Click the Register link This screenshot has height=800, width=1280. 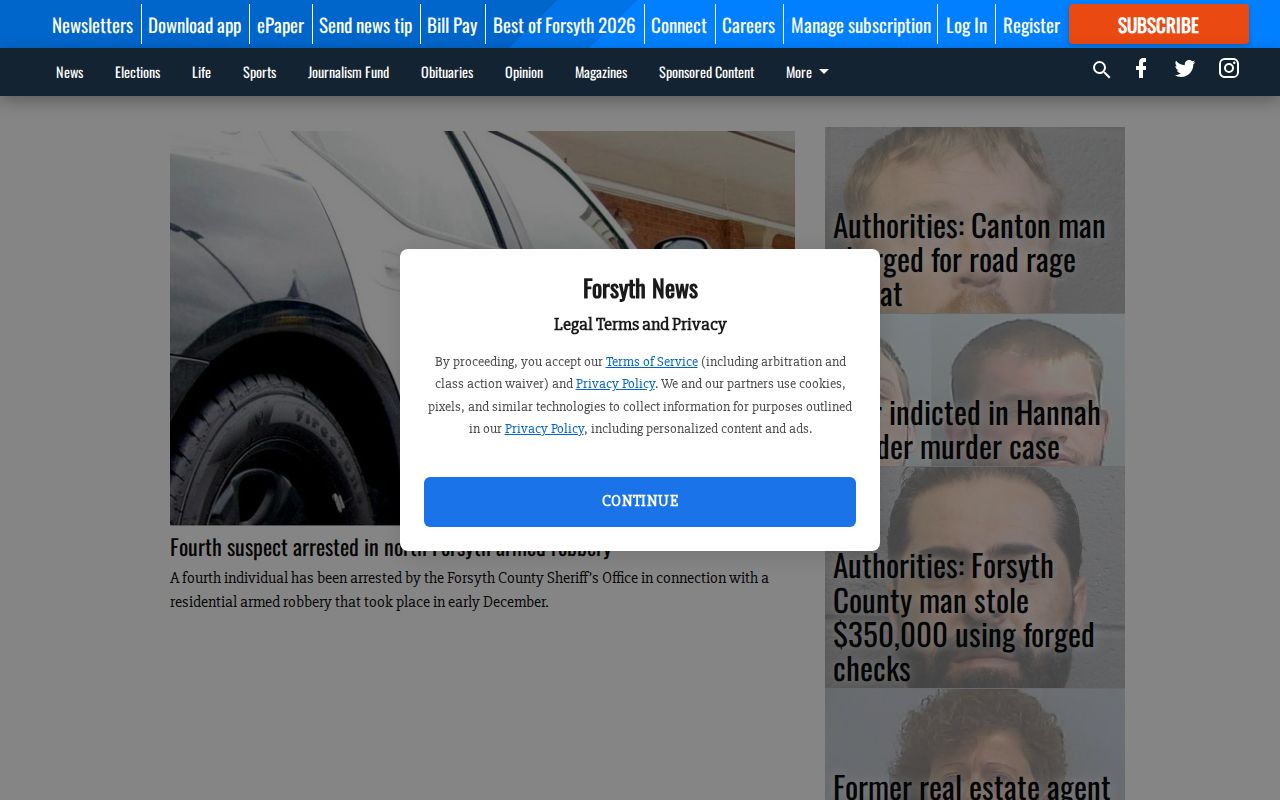pos(1031,25)
